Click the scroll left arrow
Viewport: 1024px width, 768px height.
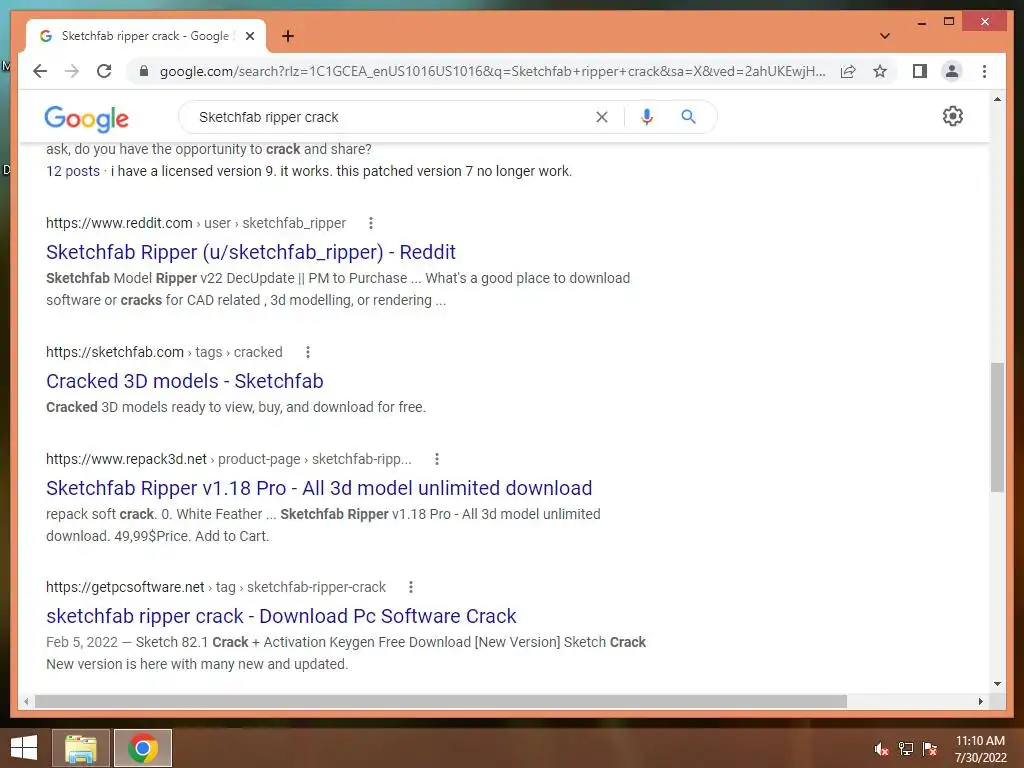[26, 701]
